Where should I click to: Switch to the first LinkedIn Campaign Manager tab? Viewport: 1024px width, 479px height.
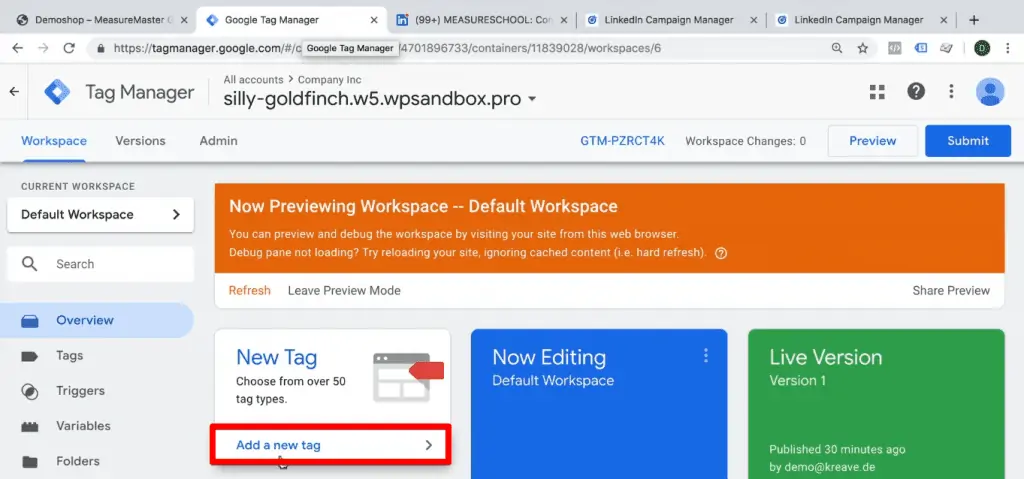tap(669, 20)
